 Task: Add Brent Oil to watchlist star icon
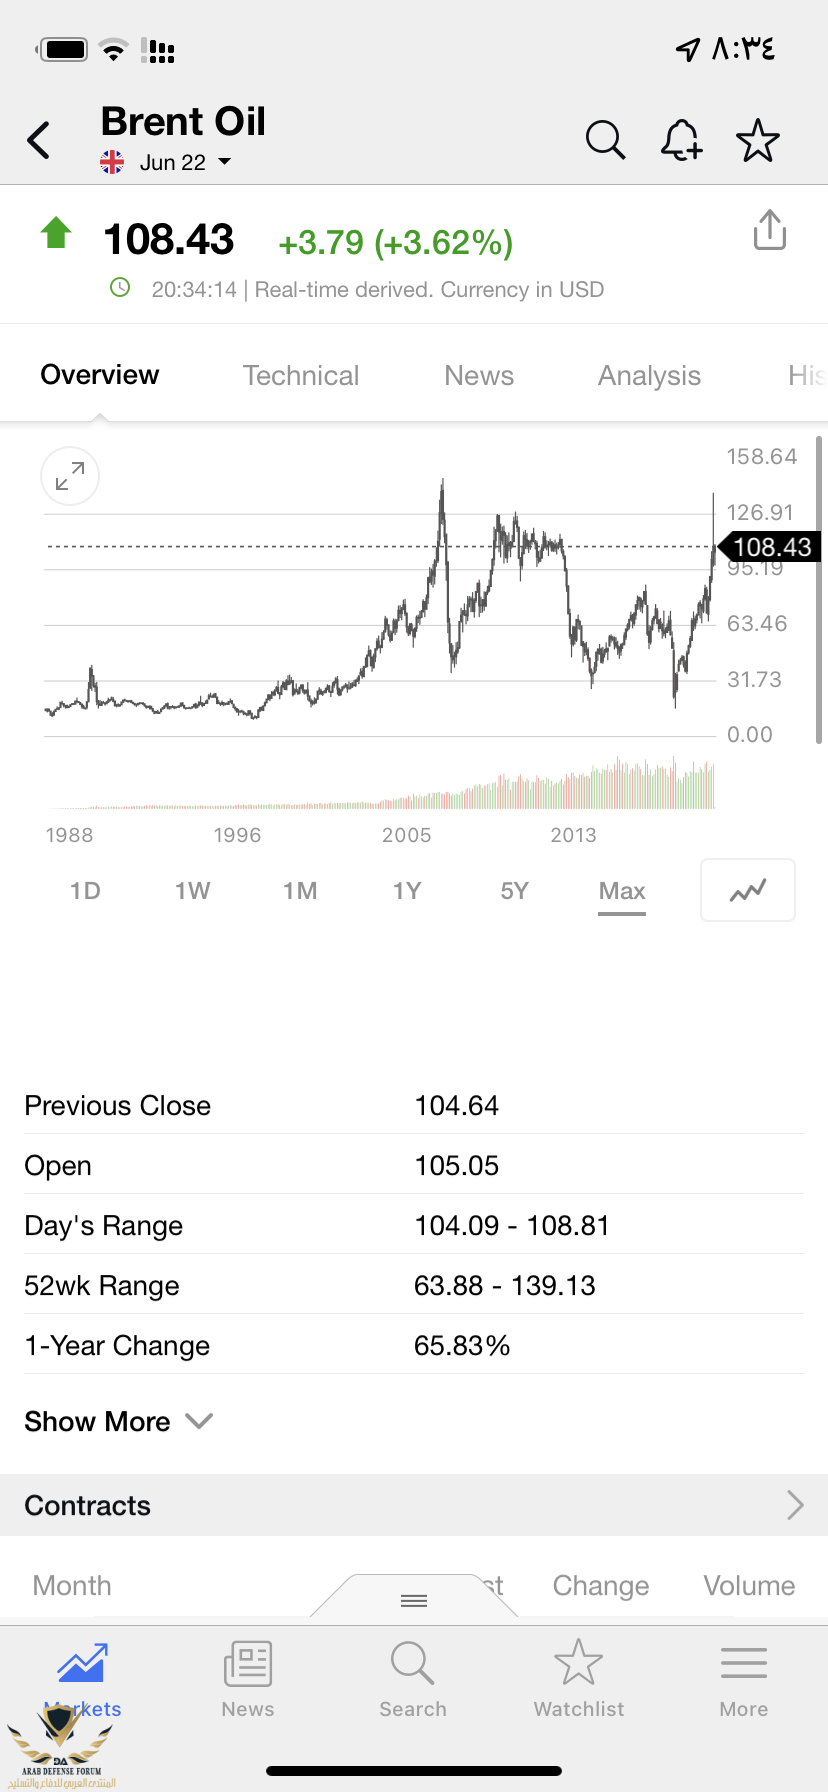click(757, 140)
